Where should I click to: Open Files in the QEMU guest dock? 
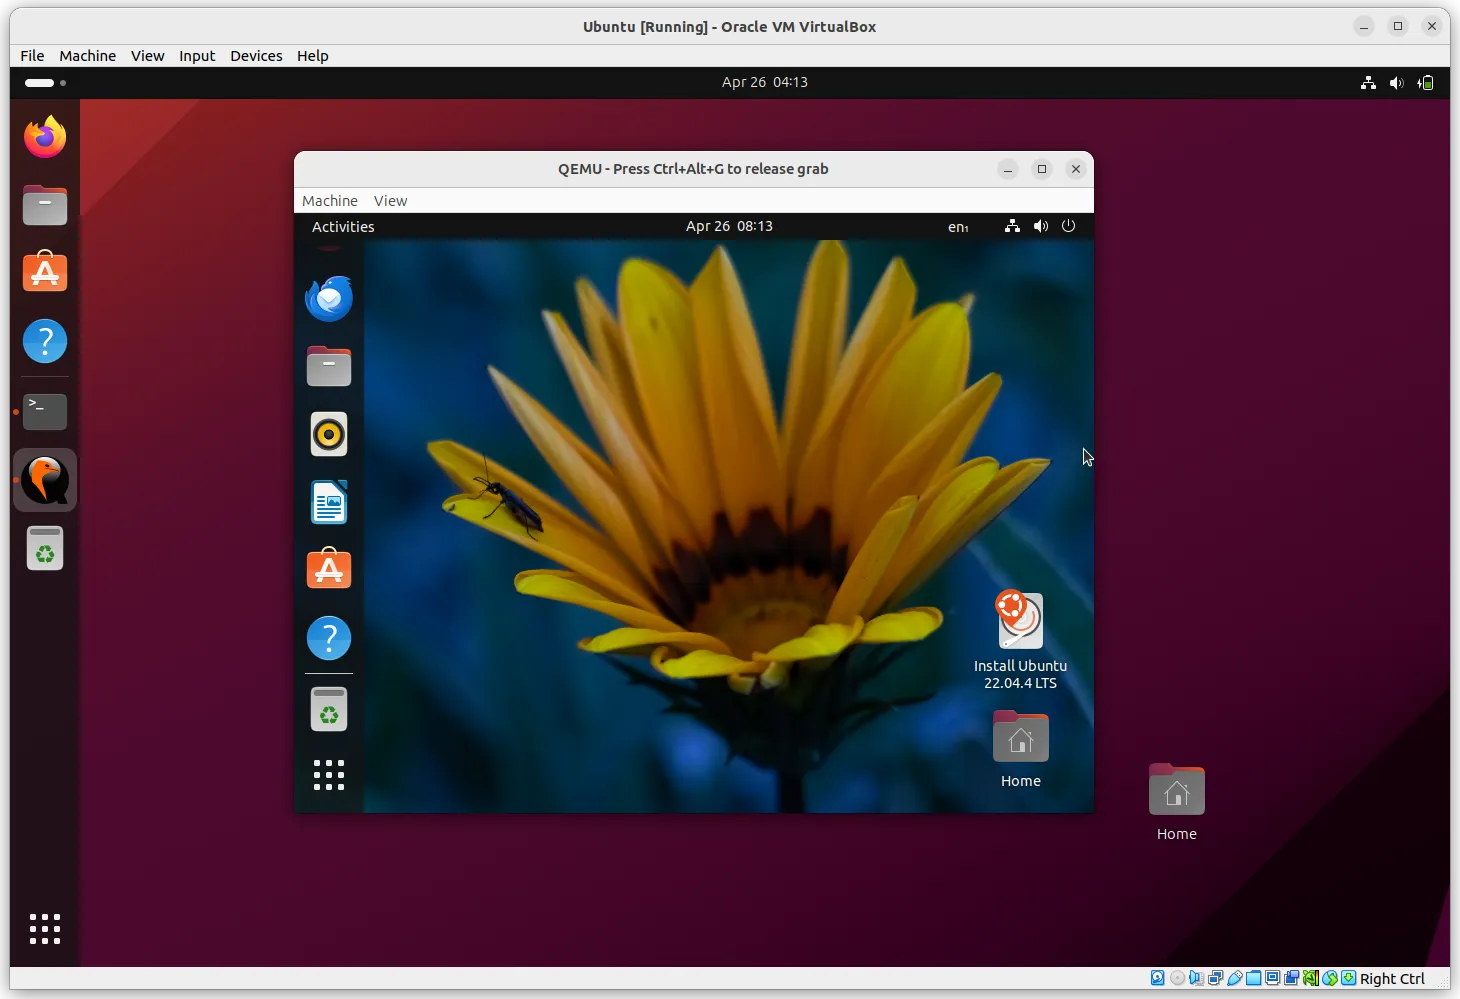[x=329, y=366]
